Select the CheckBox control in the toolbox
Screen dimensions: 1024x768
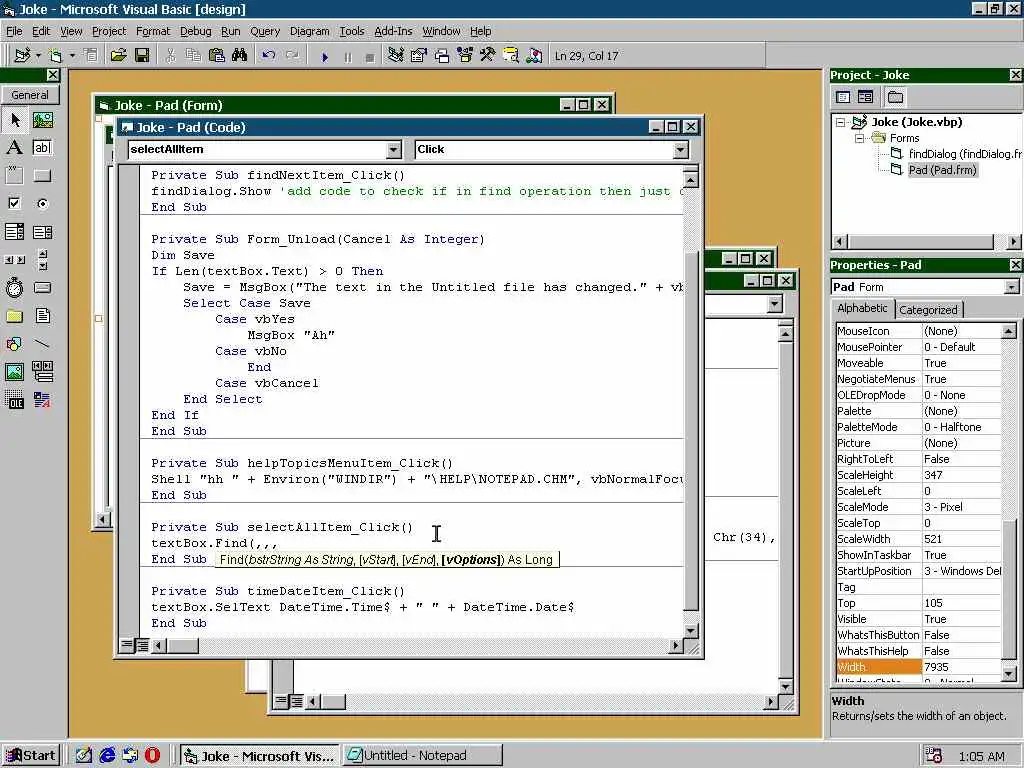point(15,204)
